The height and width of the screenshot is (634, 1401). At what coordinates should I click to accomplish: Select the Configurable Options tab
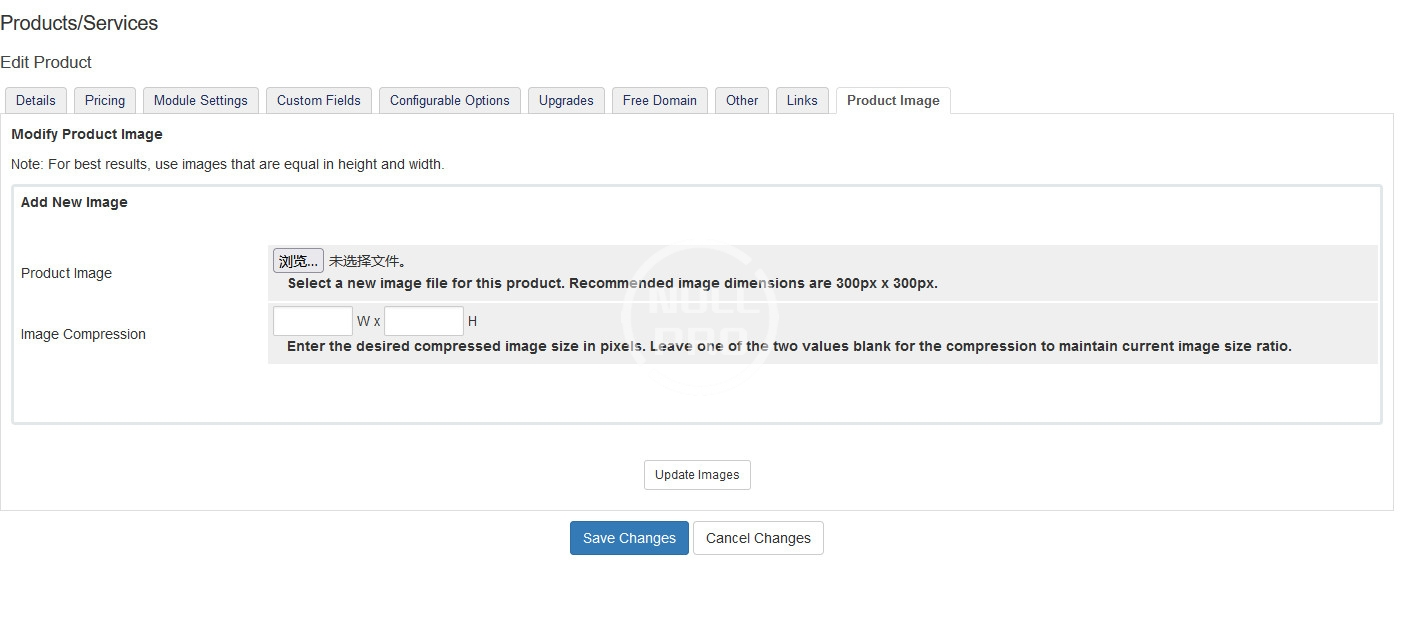click(x=450, y=100)
